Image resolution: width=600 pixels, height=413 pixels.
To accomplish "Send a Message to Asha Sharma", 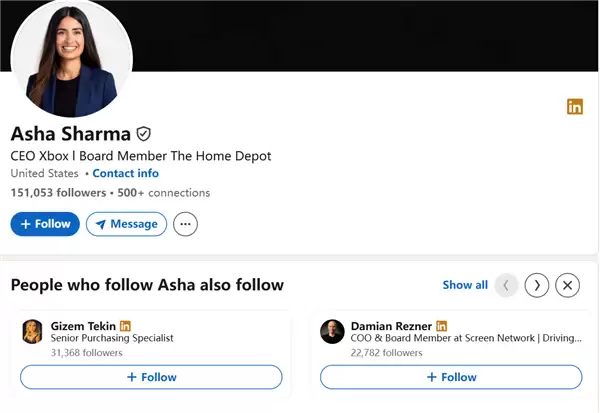I will [x=126, y=224].
